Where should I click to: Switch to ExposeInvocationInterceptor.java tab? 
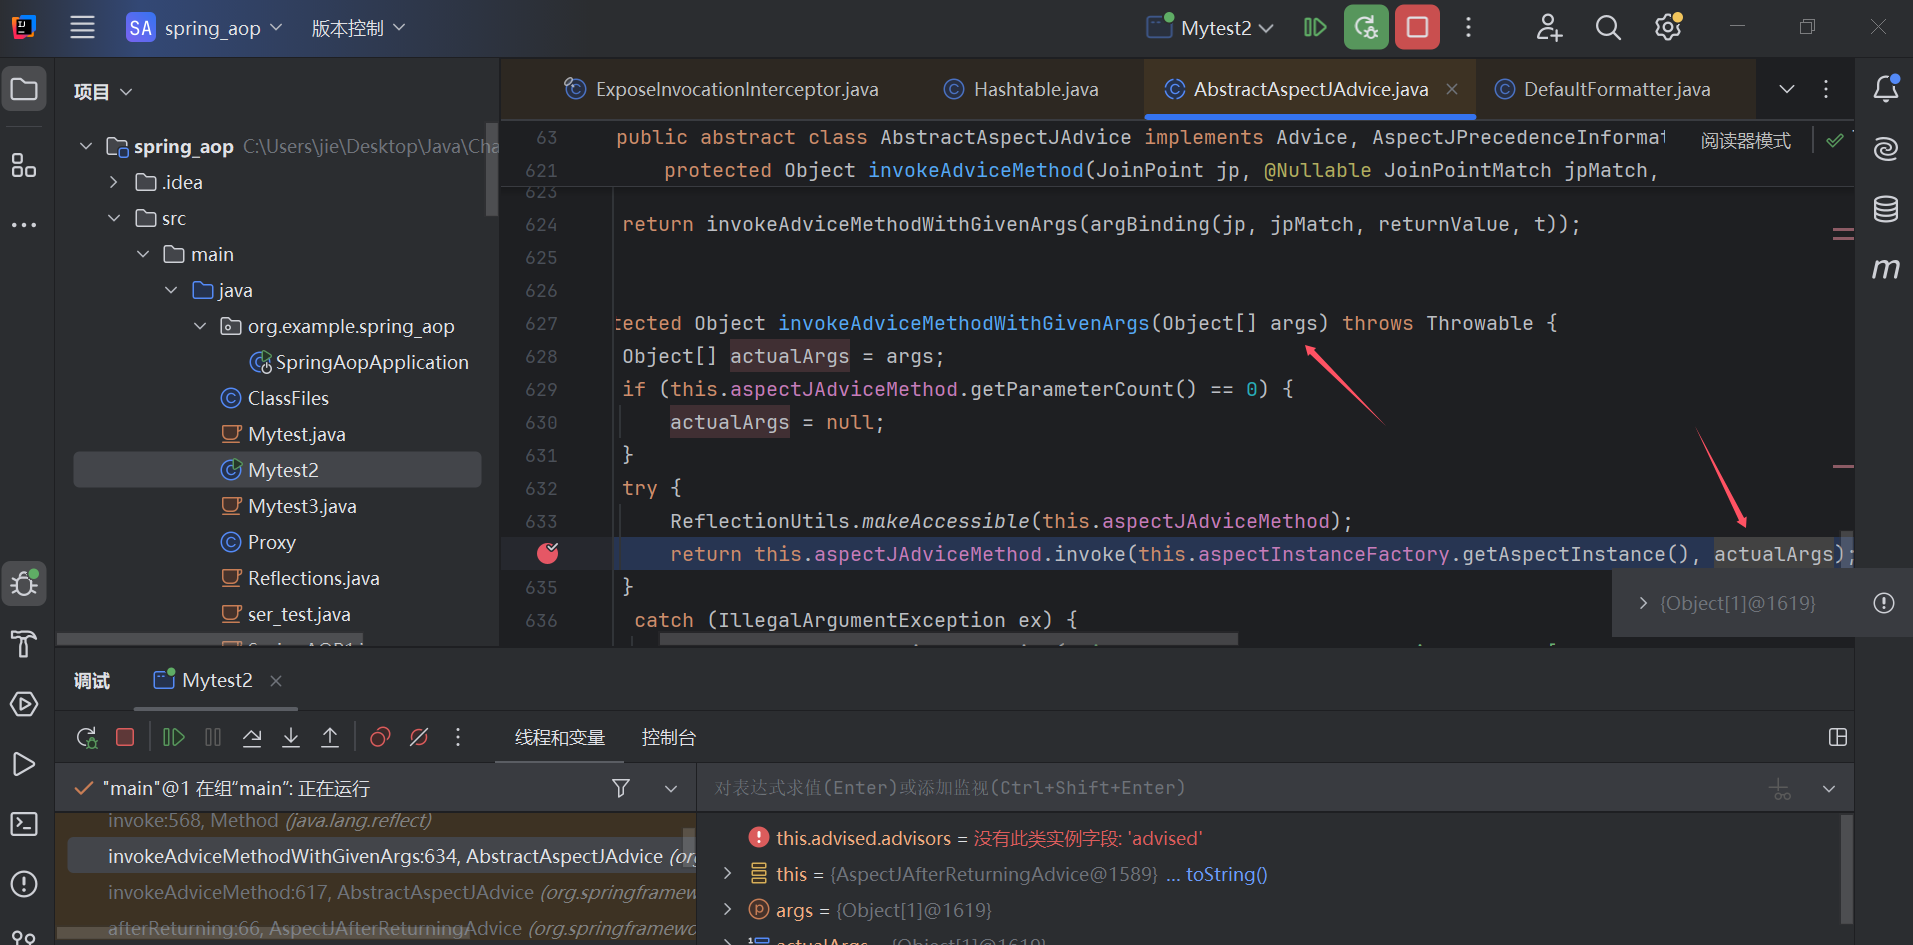pyautogui.click(x=722, y=89)
